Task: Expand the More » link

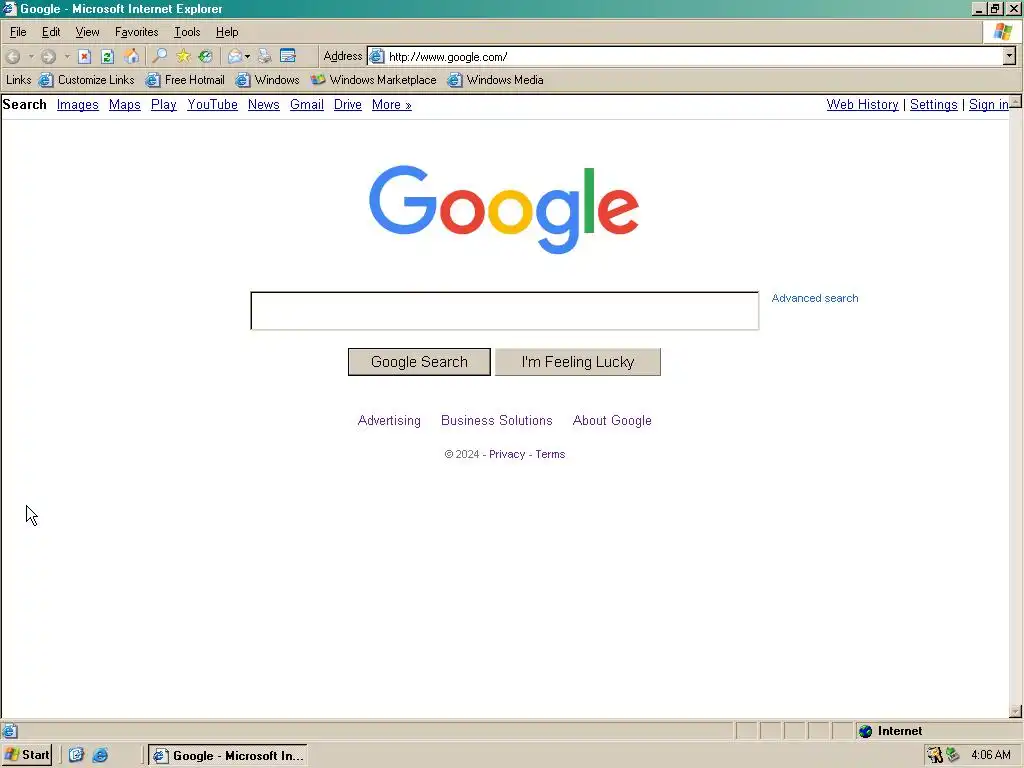Action: (x=392, y=104)
